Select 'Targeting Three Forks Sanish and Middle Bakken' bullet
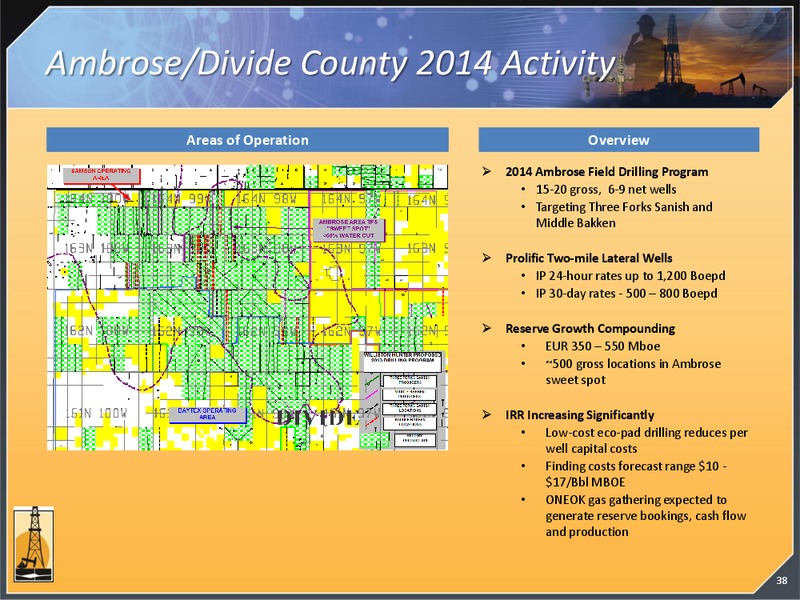Screen dimensions: 800x600 tap(624, 215)
